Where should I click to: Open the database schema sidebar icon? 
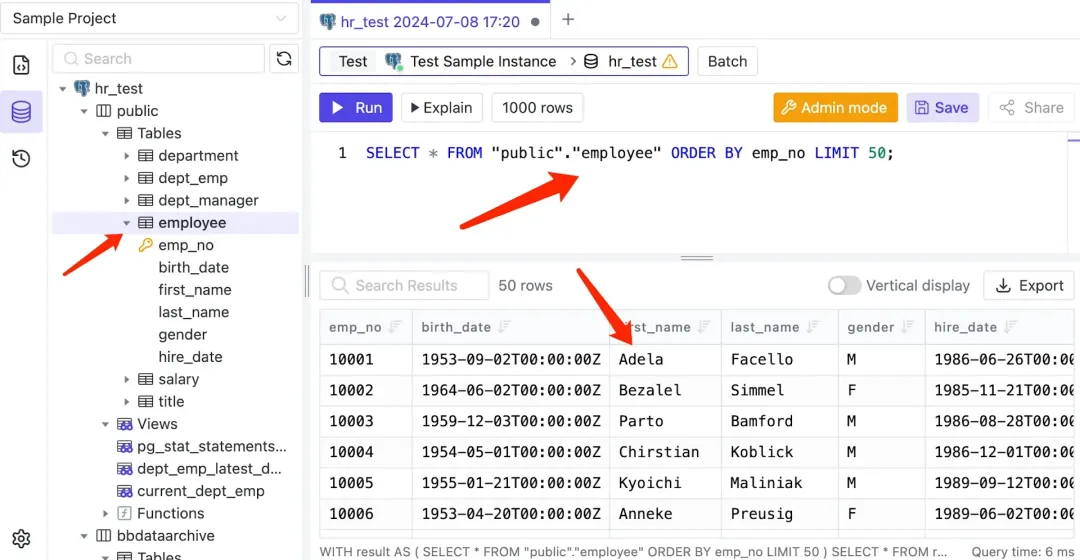tap(21, 112)
